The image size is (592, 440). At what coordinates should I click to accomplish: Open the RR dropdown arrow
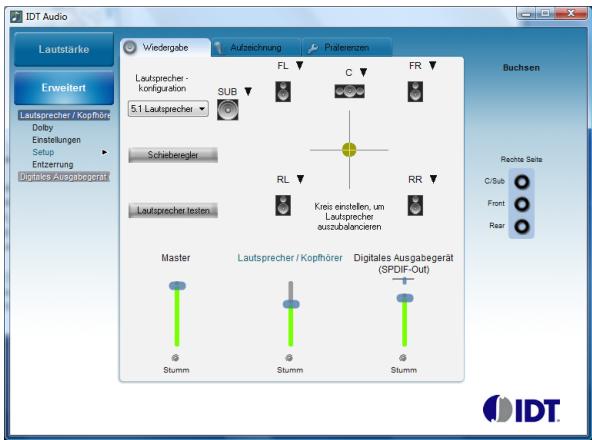click(x=433, y=179)
